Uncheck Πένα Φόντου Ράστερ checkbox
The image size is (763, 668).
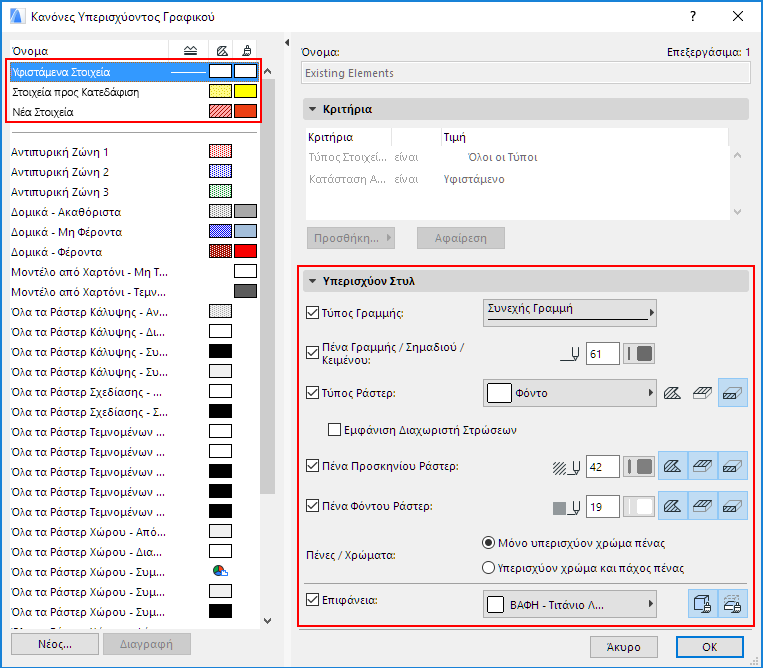(312, 506)
